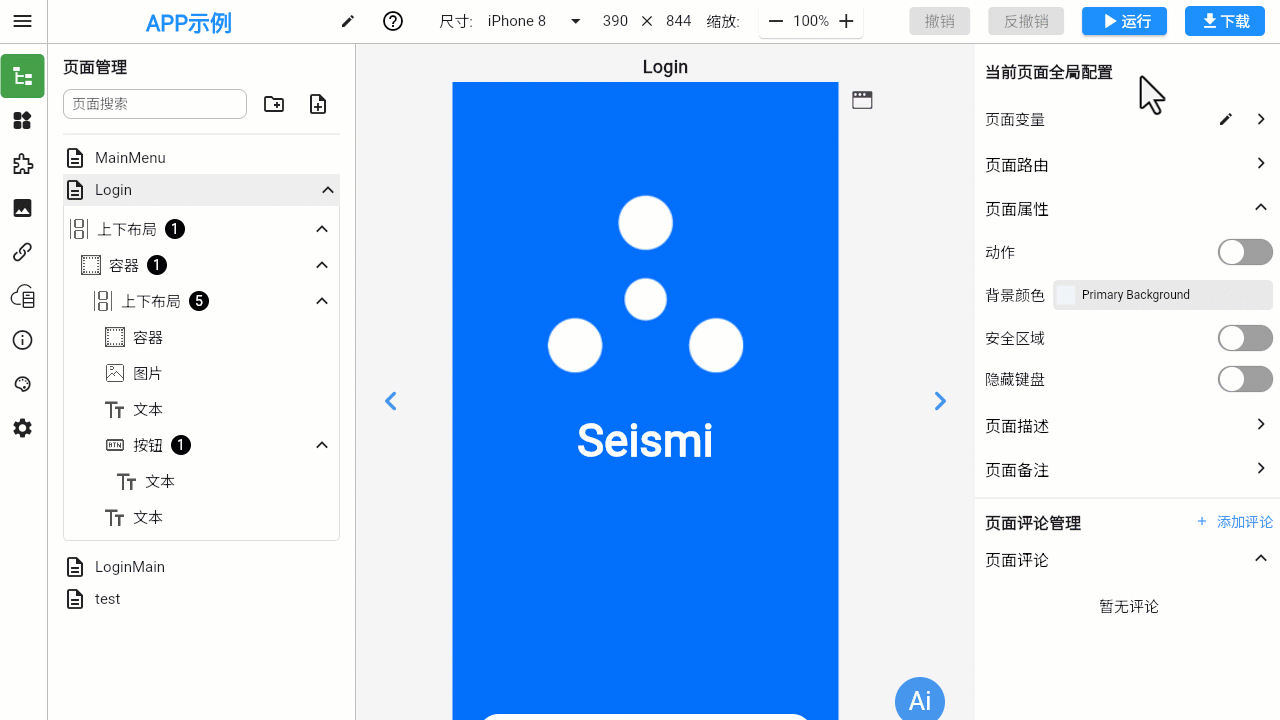This screenshot has height=720, width=1280.
Task: Open the Ai assistant button
Action: [x=920, y=700]
